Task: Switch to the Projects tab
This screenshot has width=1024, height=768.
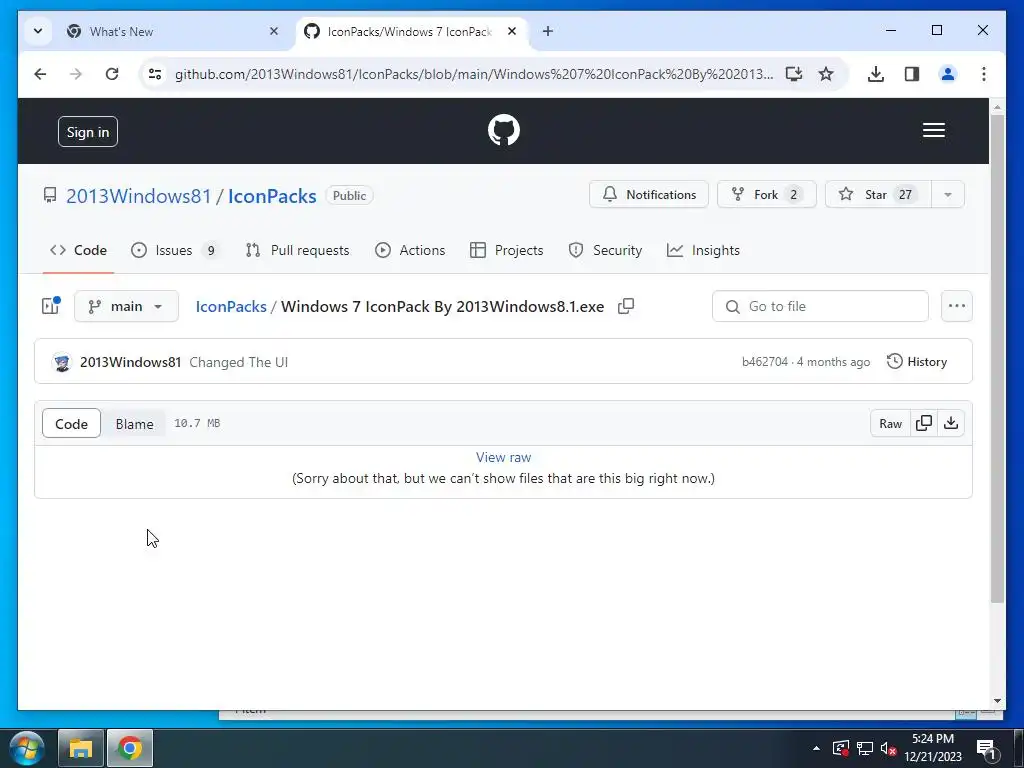Action: pyautogui.click(x=507, y=250)
